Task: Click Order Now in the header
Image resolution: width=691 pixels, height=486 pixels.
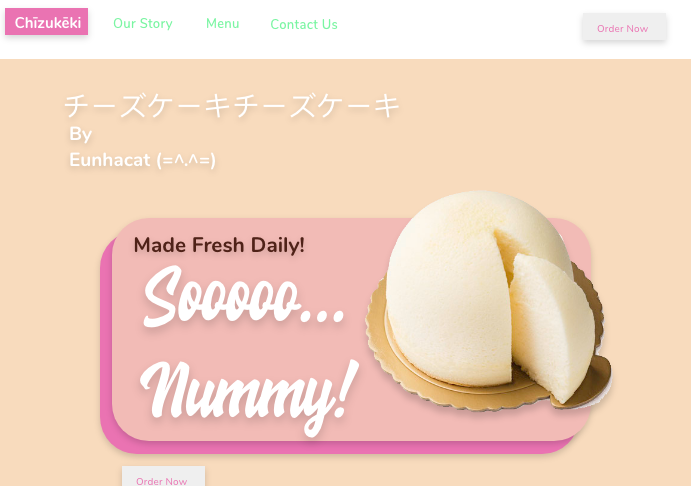Action: coord(624,27)
